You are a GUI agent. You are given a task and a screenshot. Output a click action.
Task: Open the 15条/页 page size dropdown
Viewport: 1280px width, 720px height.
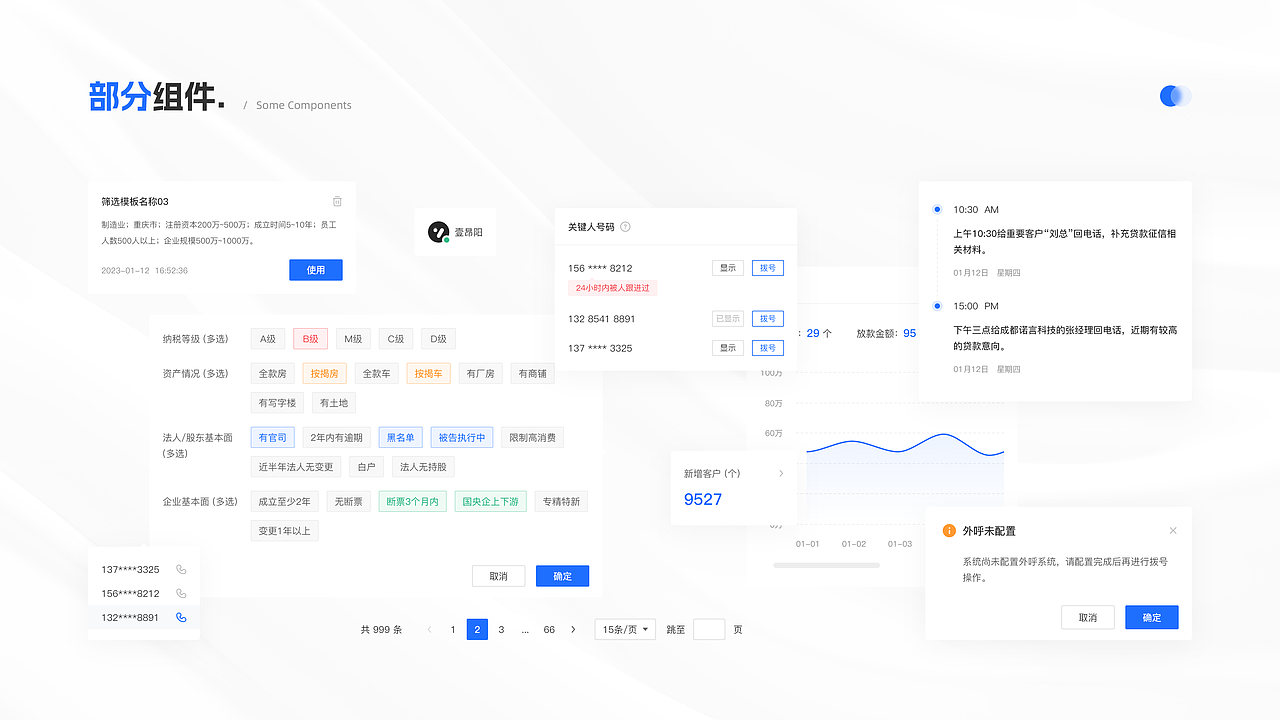(x=625, y=629)
